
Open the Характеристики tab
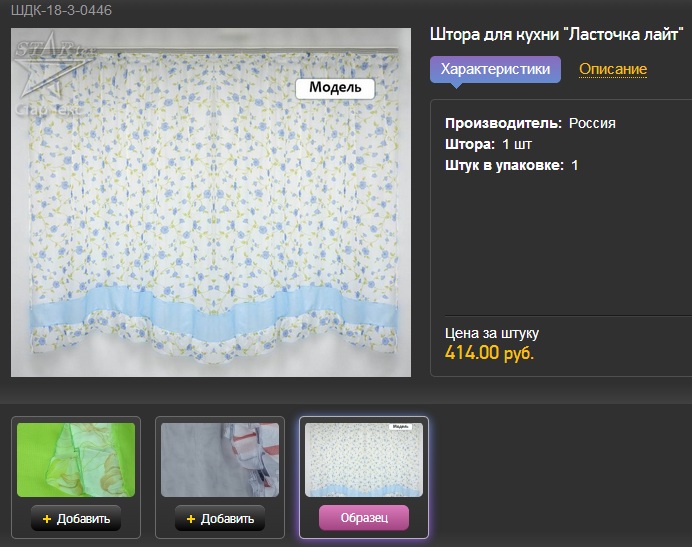pyautogui.click(x=495, y=69)
